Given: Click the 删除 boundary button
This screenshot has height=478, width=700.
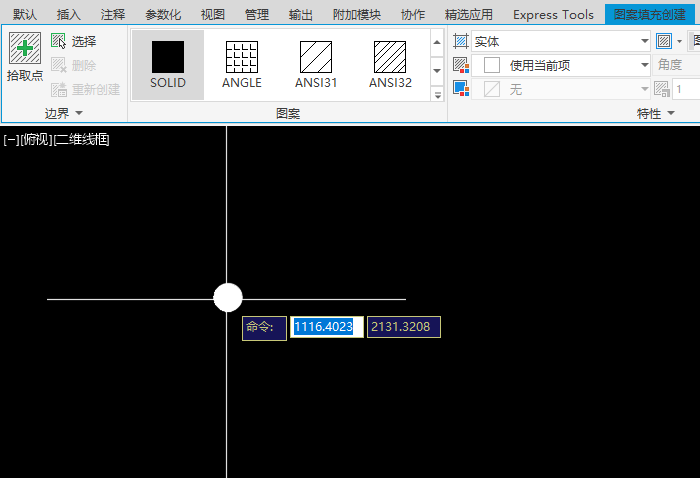Looking at the screenshot, I should tap(74, 66).
